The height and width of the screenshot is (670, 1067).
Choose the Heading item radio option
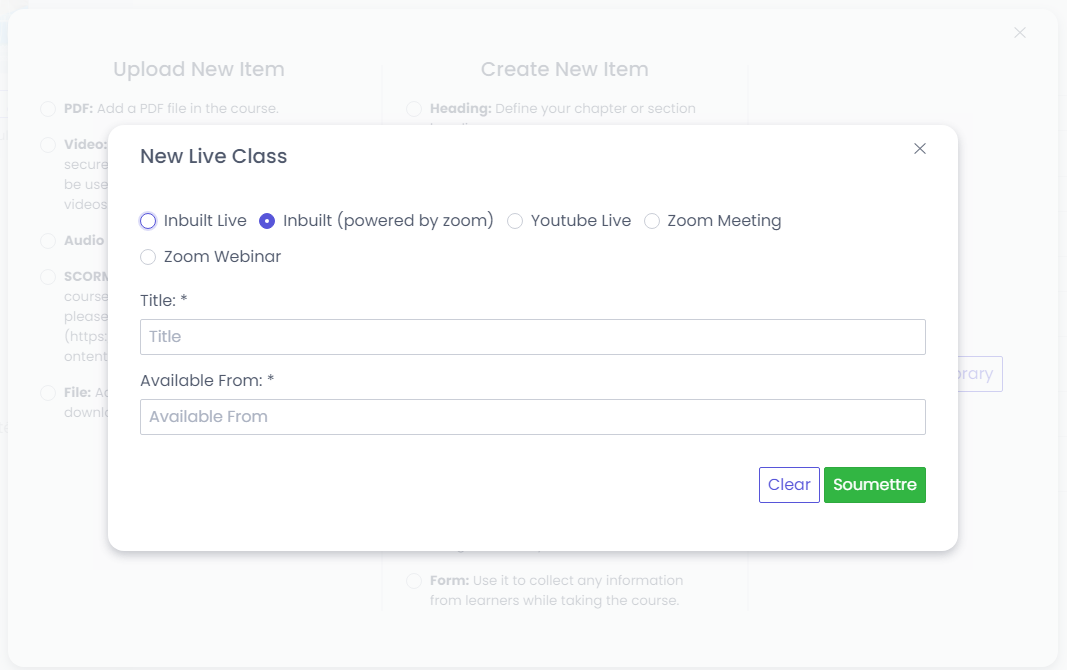click(x=414, y=109)
